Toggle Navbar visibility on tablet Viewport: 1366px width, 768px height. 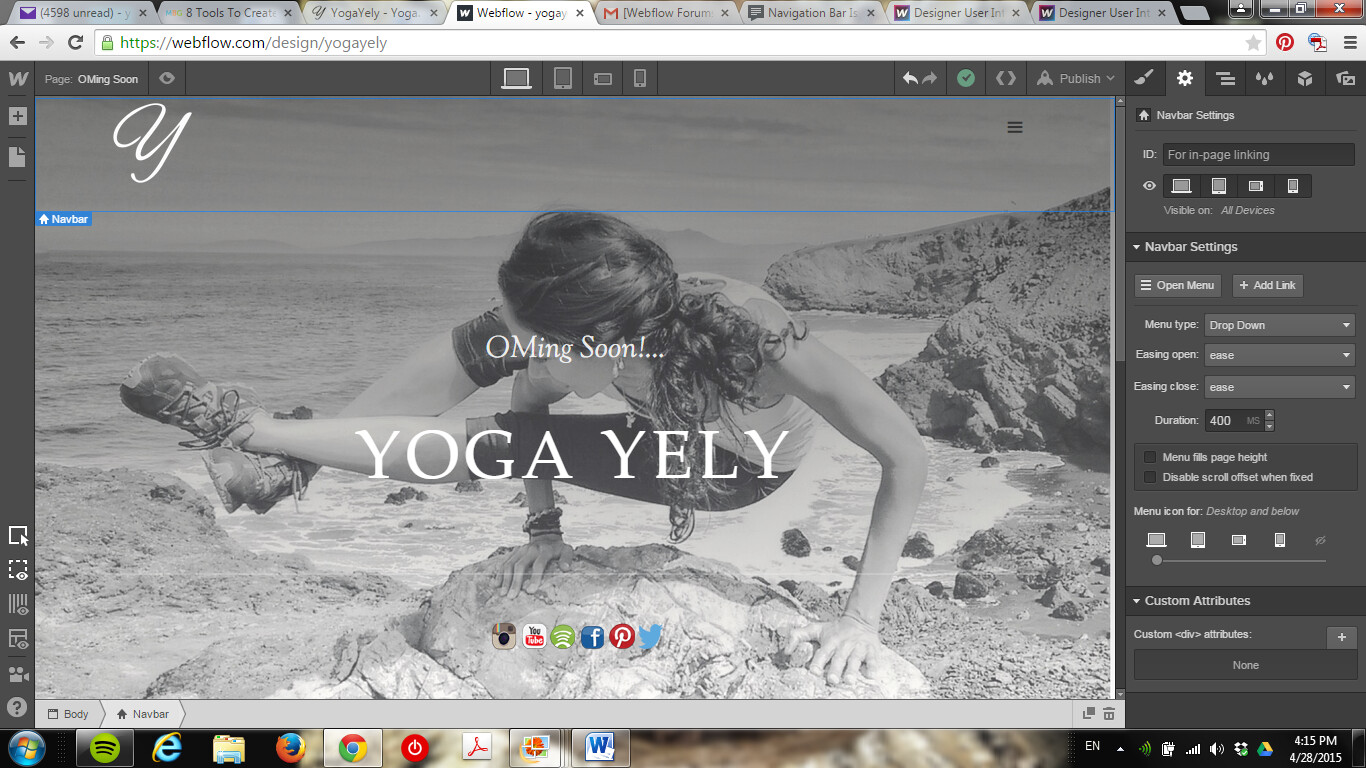click(1218, 186)
